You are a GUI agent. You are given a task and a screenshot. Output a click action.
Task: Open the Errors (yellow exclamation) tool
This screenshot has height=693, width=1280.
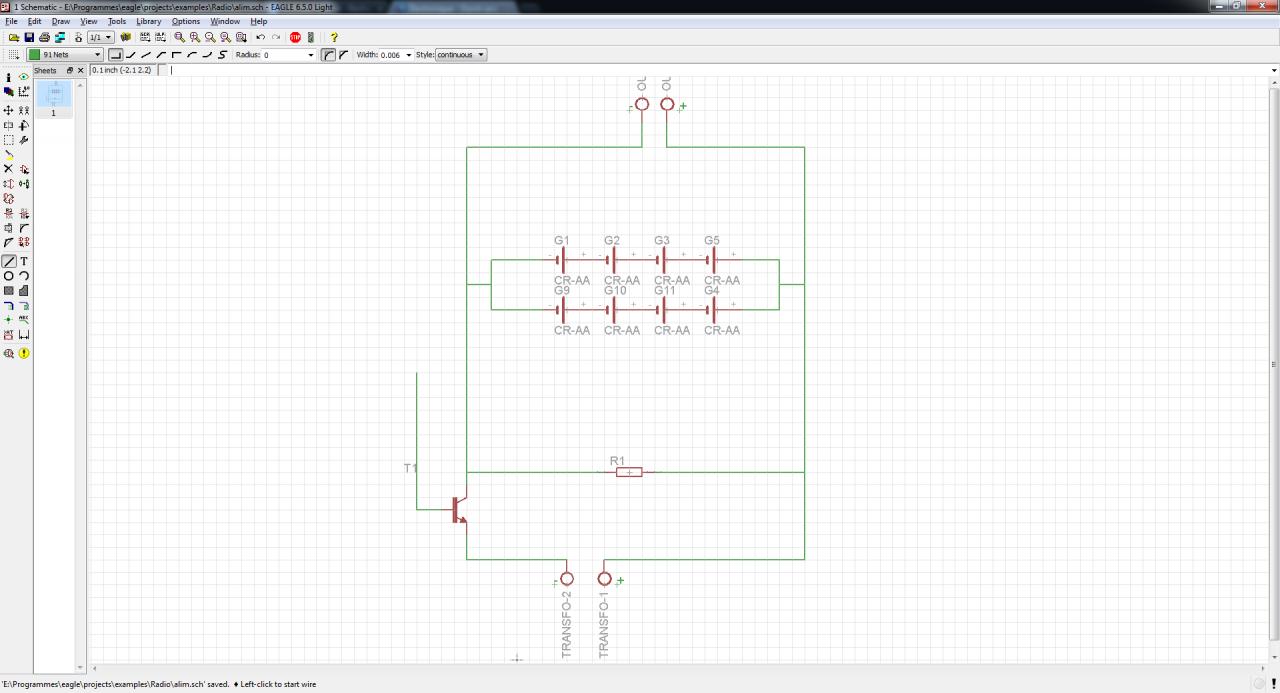[24, 353]
